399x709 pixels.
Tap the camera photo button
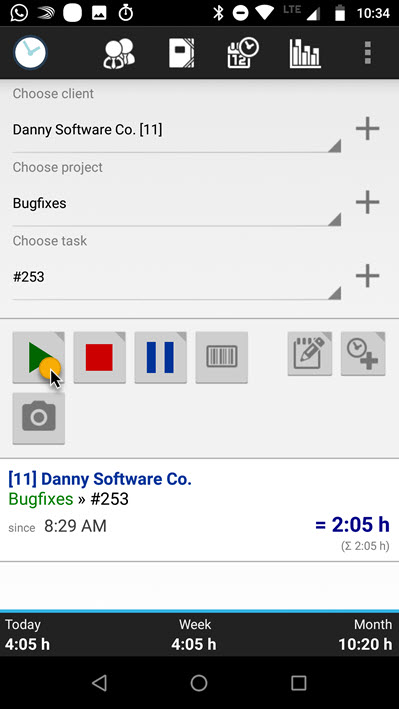(x=38, y=418)
